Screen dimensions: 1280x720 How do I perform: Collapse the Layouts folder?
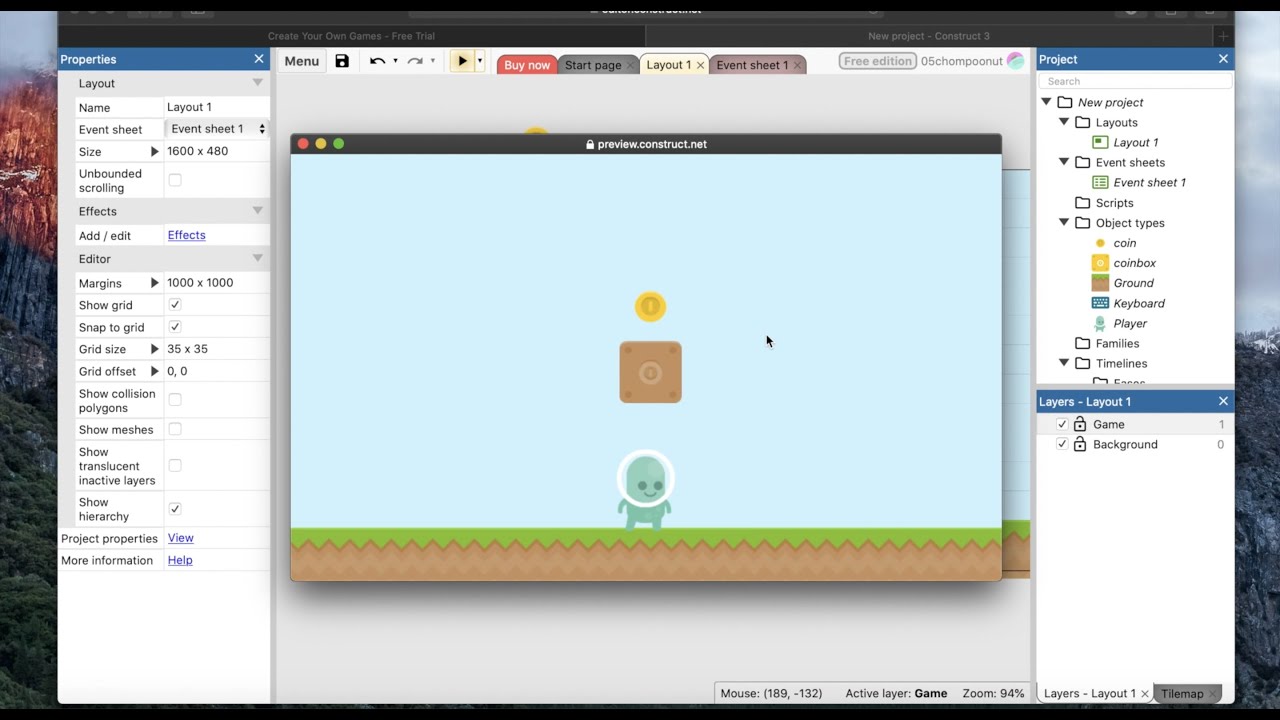[x=1064, y=122]
